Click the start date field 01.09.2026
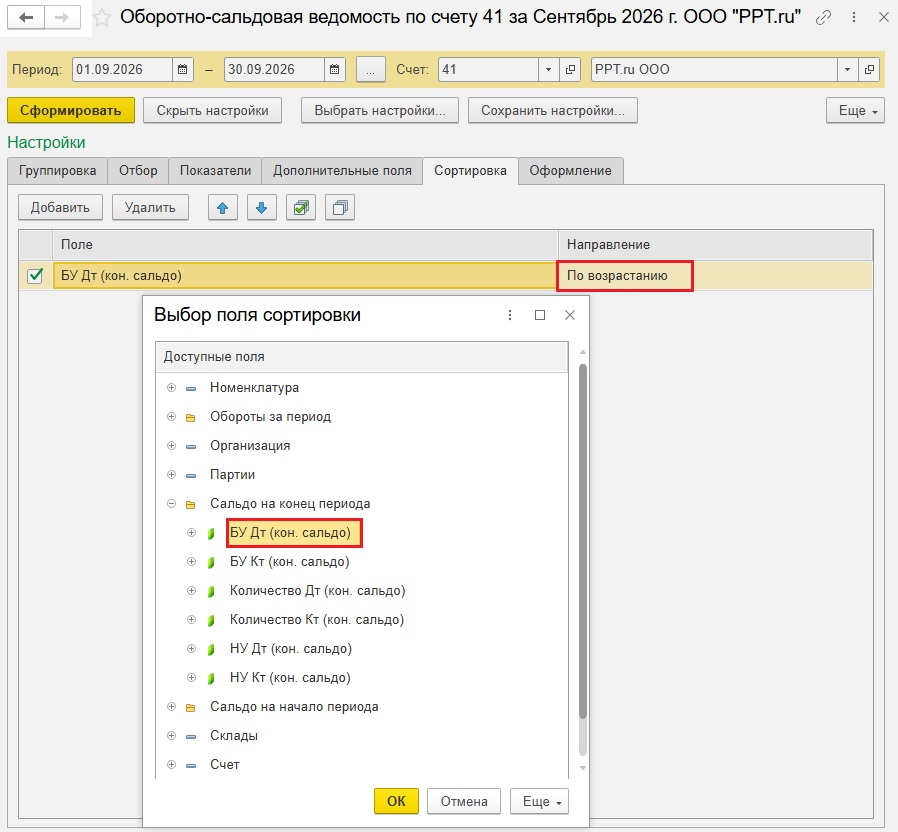This screenshot has height=832, width=898. [122, 69]
